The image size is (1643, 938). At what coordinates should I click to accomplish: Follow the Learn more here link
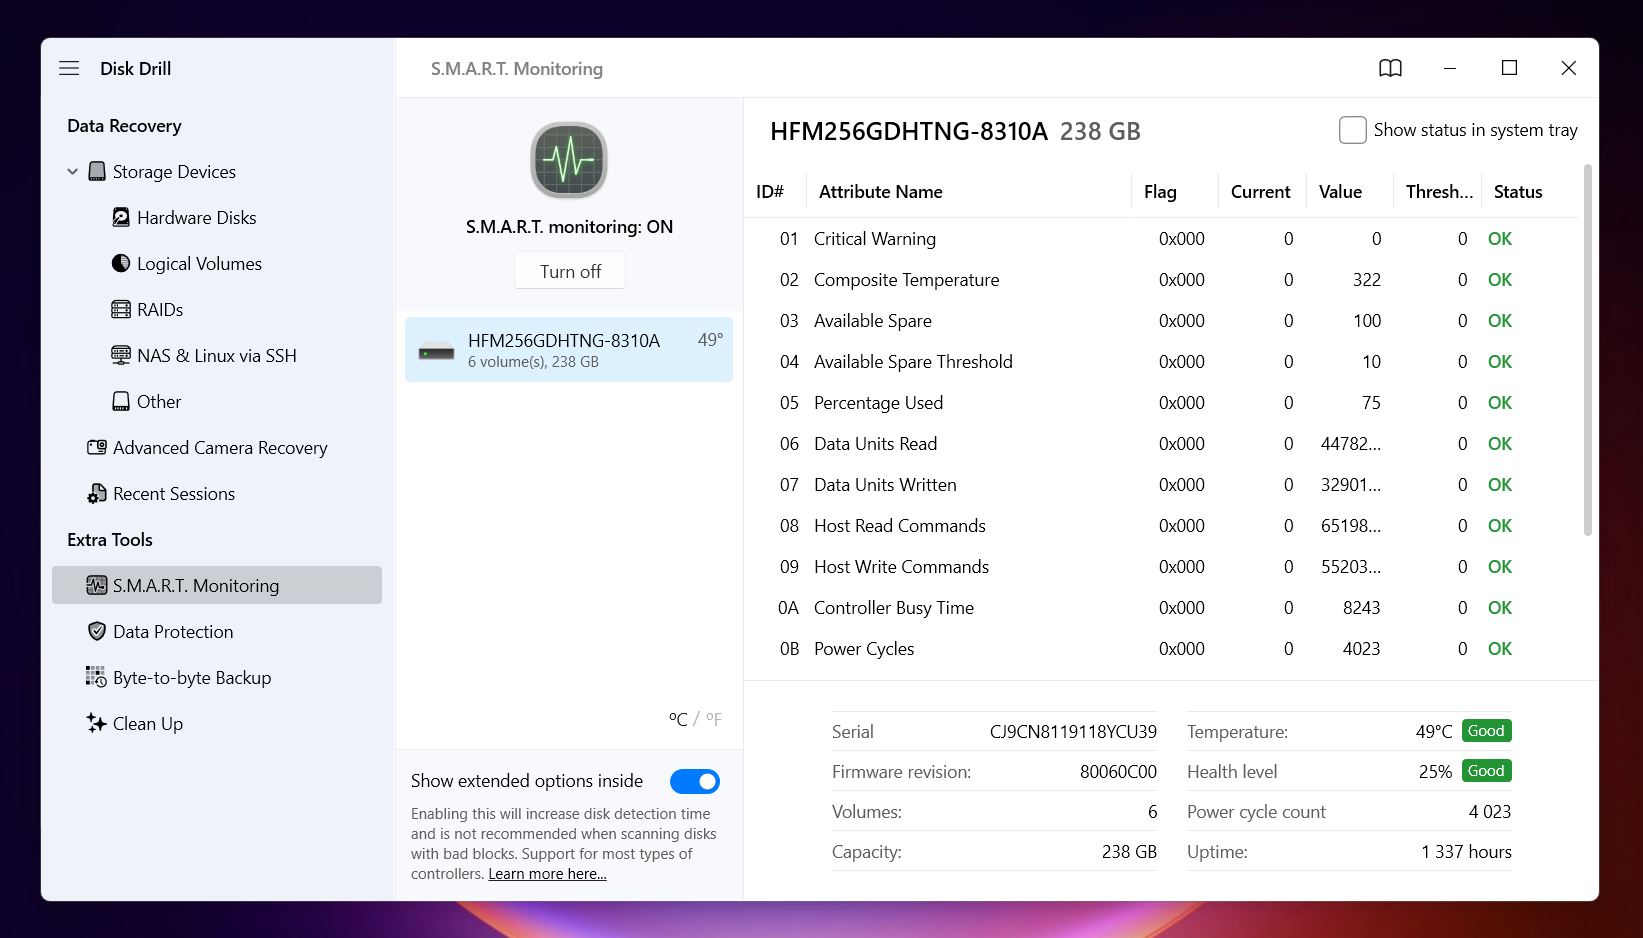(x=547, y=874)
